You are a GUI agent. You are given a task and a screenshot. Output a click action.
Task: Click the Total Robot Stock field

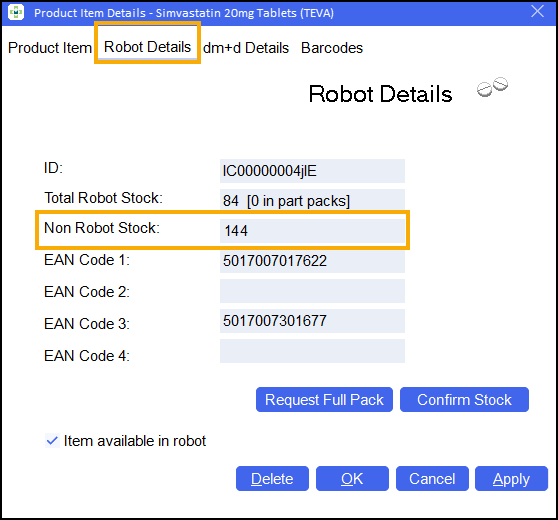[x=312, y=200]
